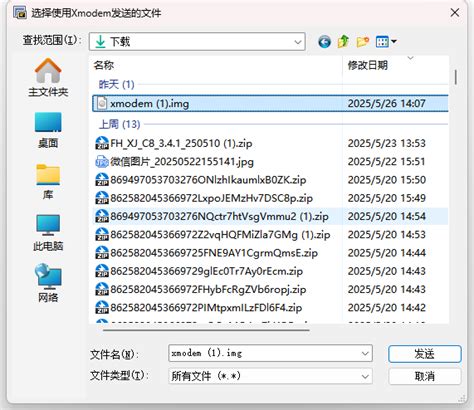Screen dimensions: 474x410
Task: Open 网络 in the sidebar
Action: point(48,283)
